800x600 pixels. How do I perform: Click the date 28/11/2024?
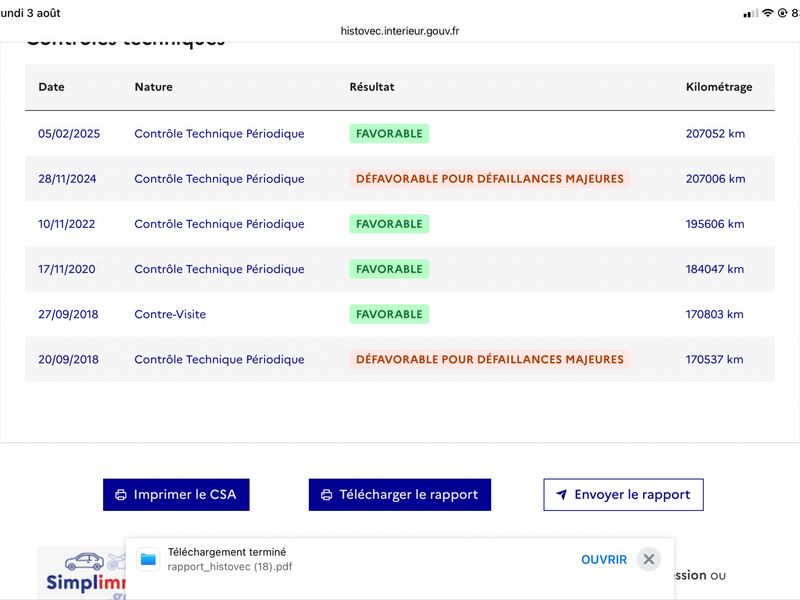point(67,179)
